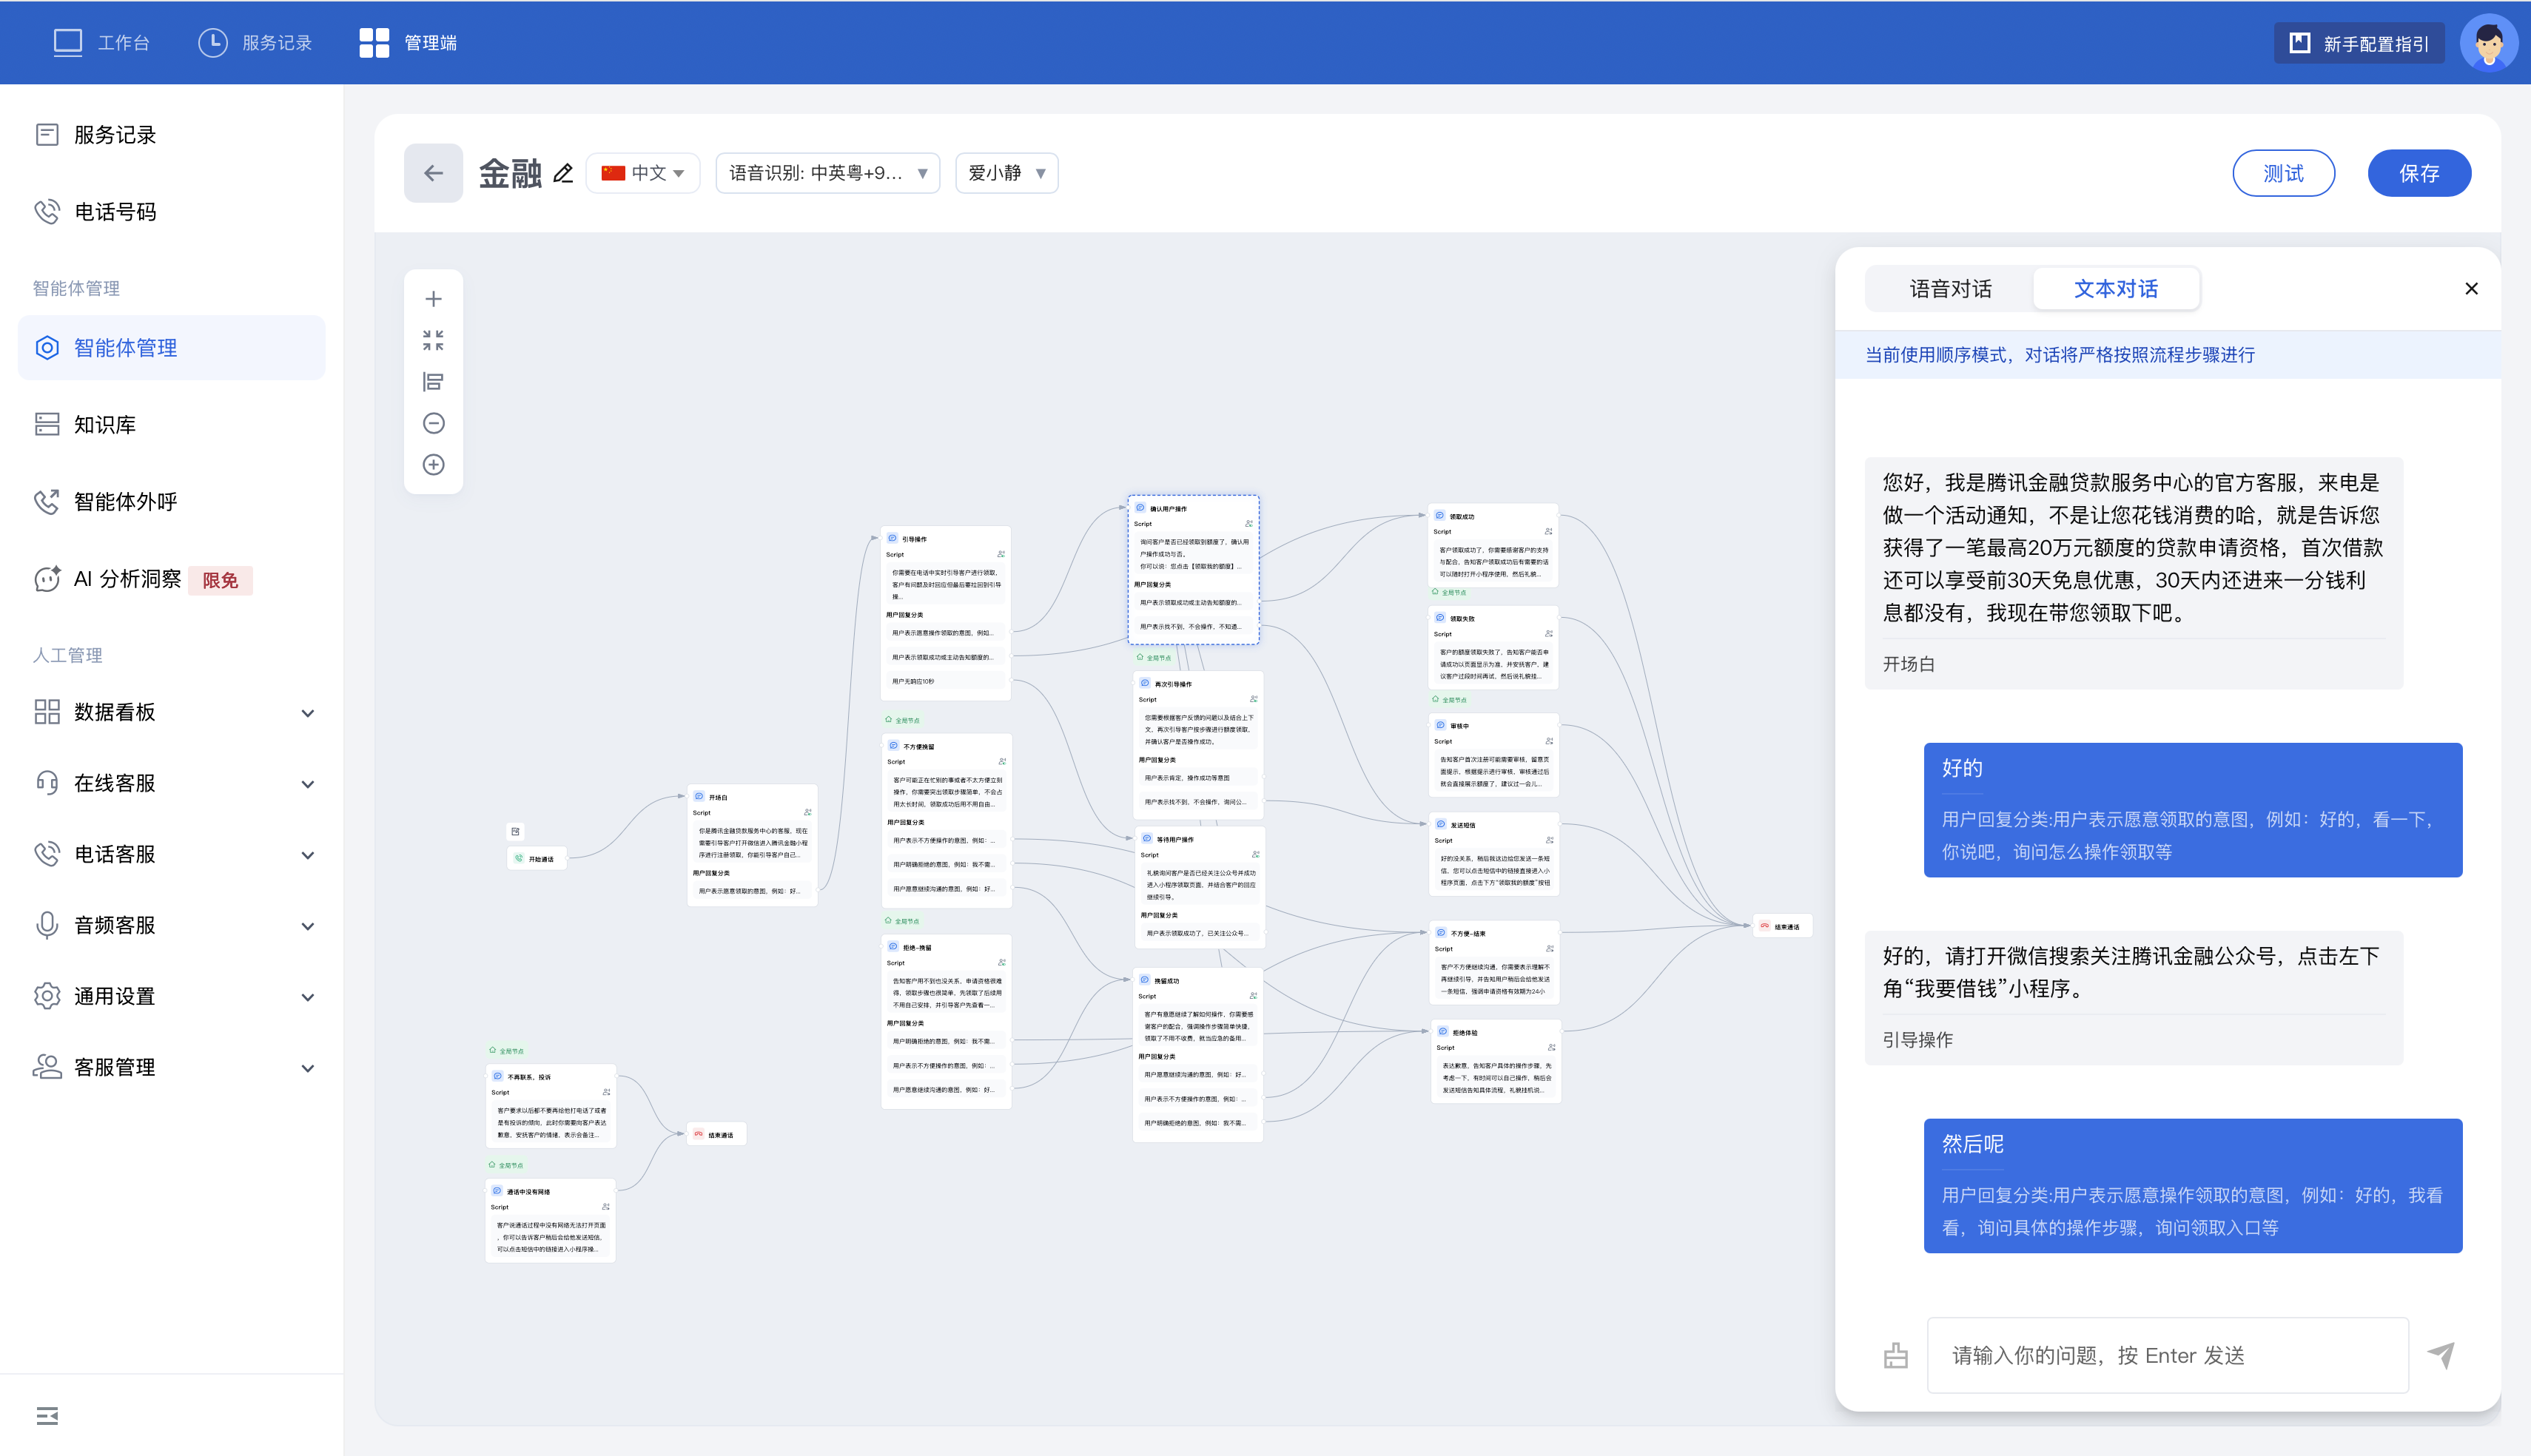Click the 智能体外呼 sidebar icon
The height and width of the screenshot is (1456, 2531).
point(47,501)
